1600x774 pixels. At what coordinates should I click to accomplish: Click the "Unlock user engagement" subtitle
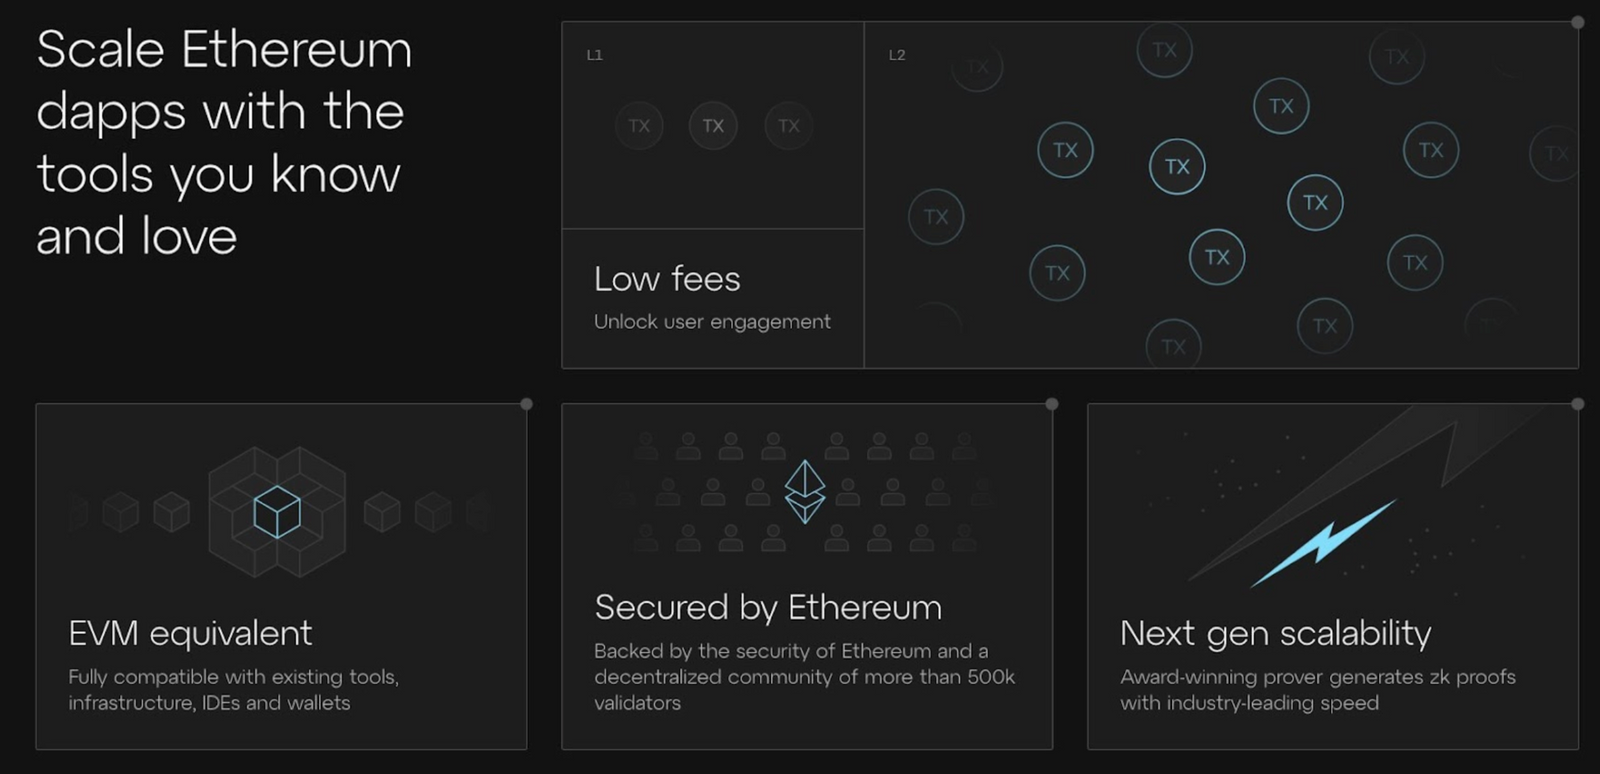pos(712,322)
